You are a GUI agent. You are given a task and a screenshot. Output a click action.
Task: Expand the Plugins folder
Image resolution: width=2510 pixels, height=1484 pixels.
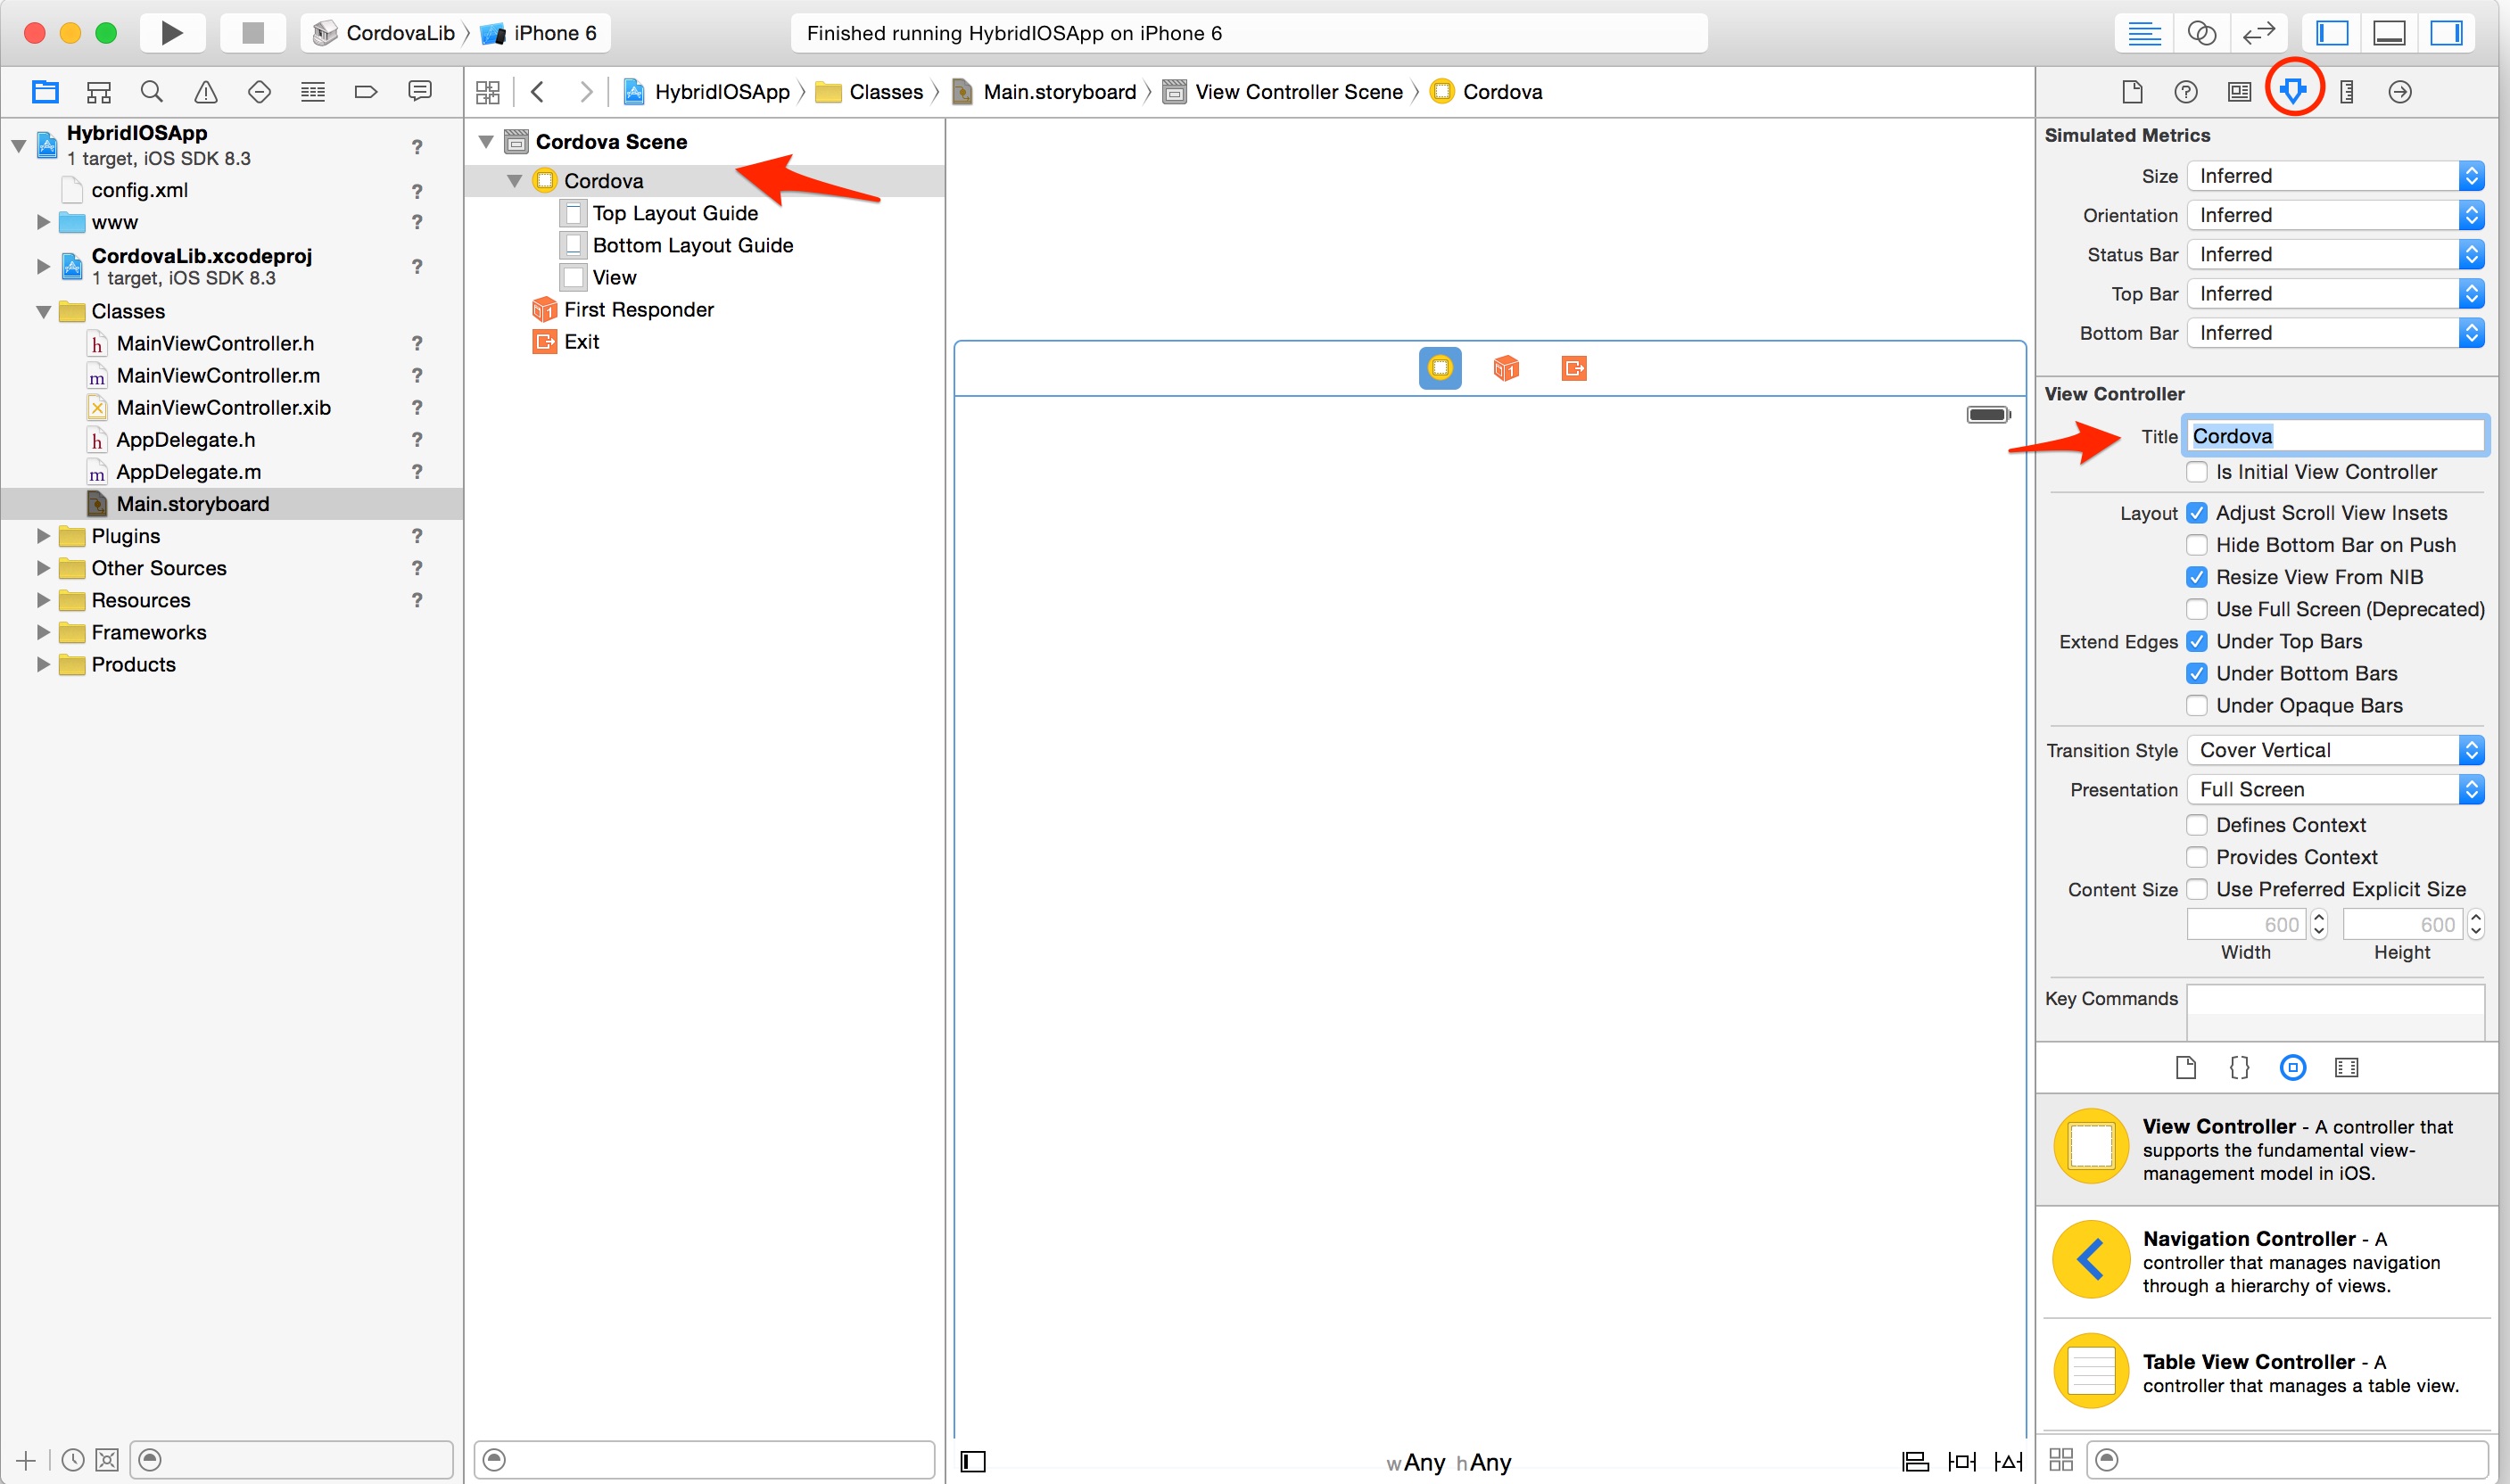43,536
